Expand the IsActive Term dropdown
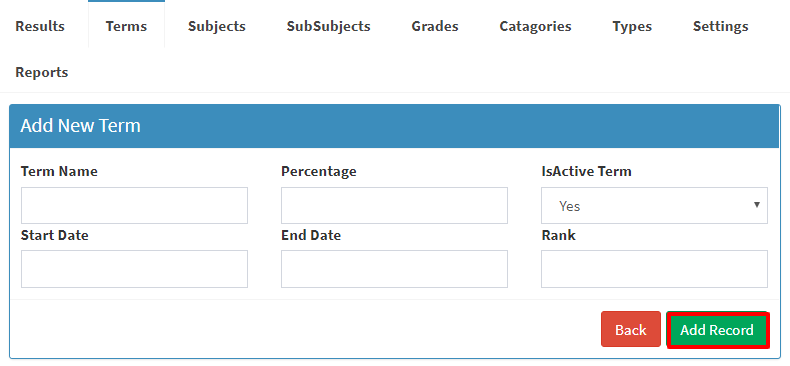Image resolution: width=790 pixels, height=366 pixels. (x=654, y=206)
